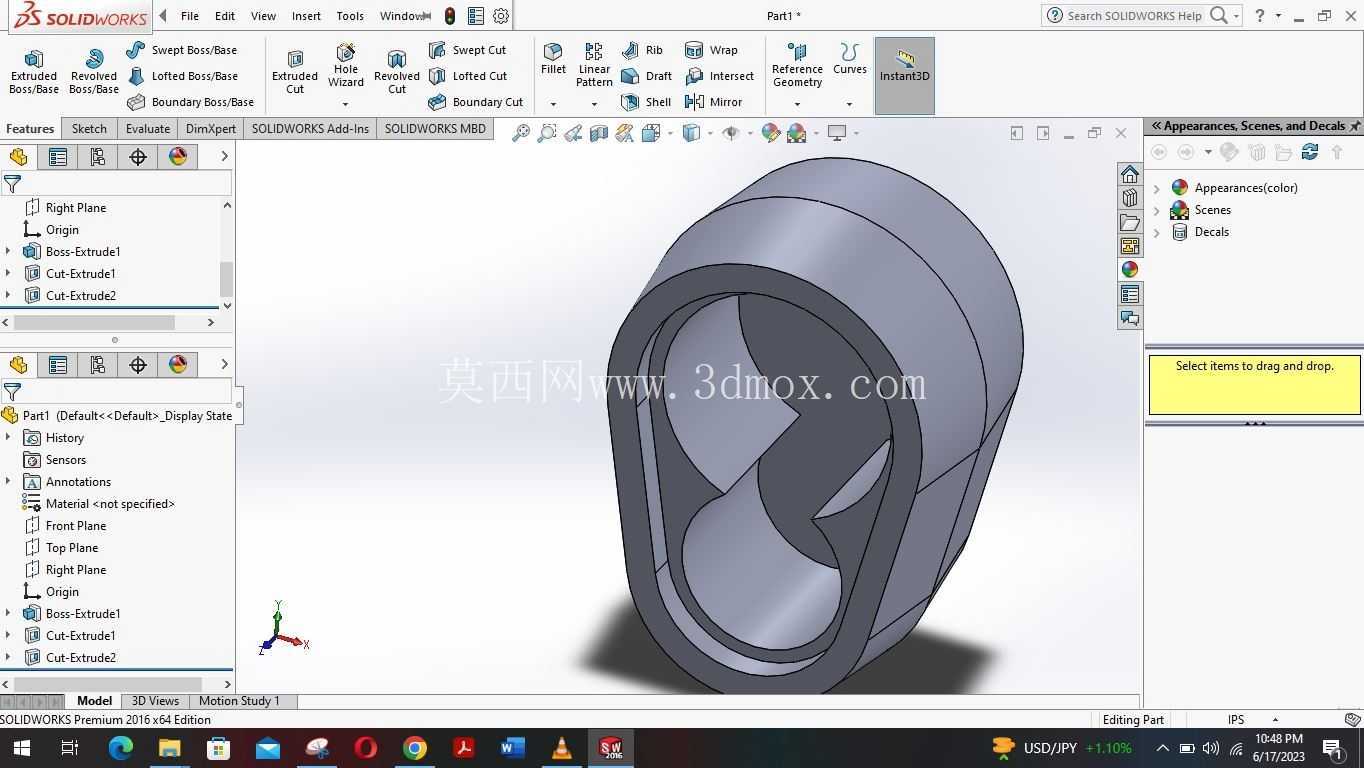Open Windows Start menu
This screenshot has height=768, width=1364.
coord(21,748)
